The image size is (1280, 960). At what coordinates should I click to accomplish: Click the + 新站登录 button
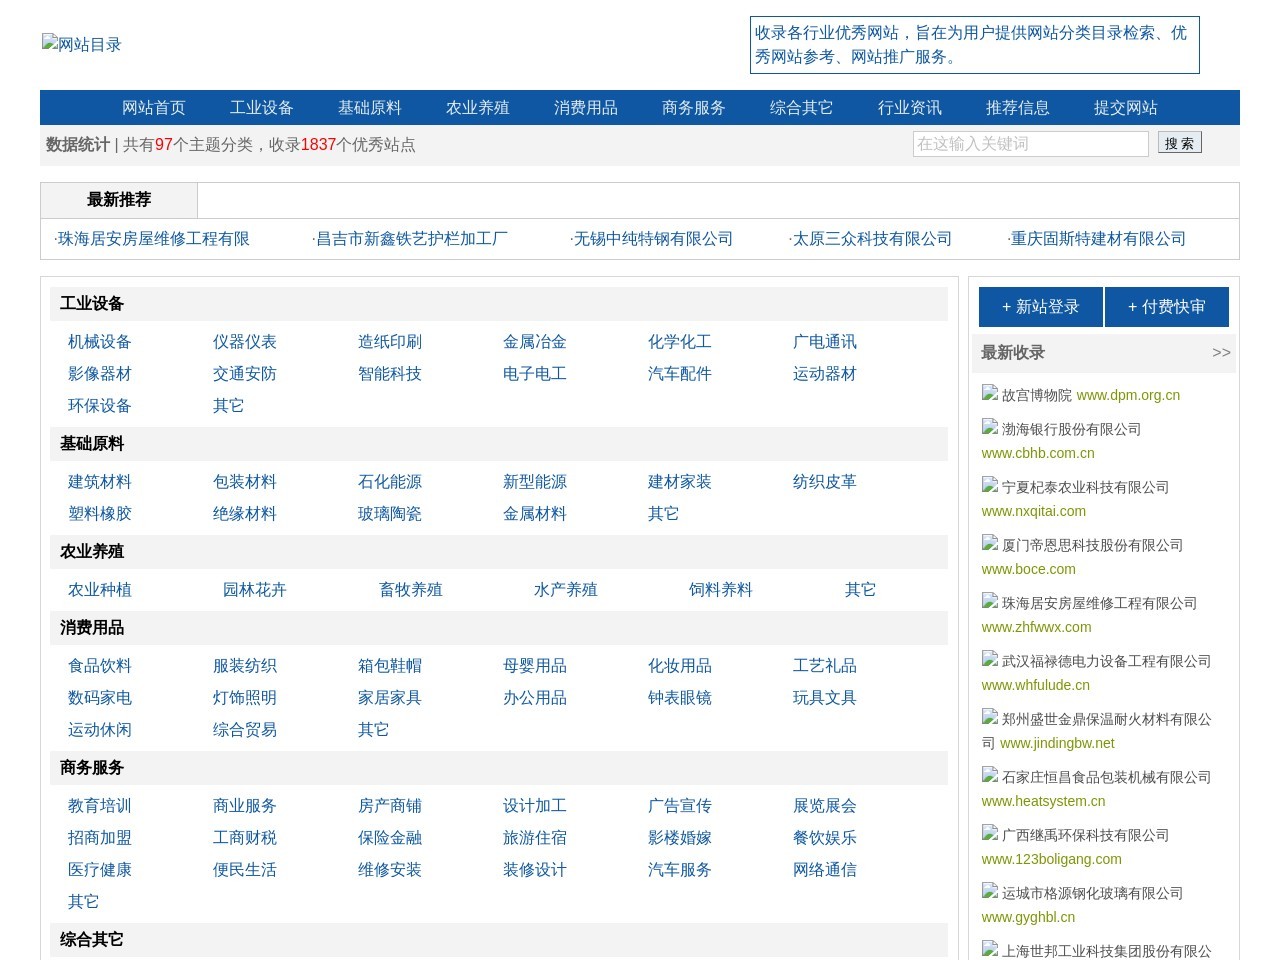(x=1040, y=307)
